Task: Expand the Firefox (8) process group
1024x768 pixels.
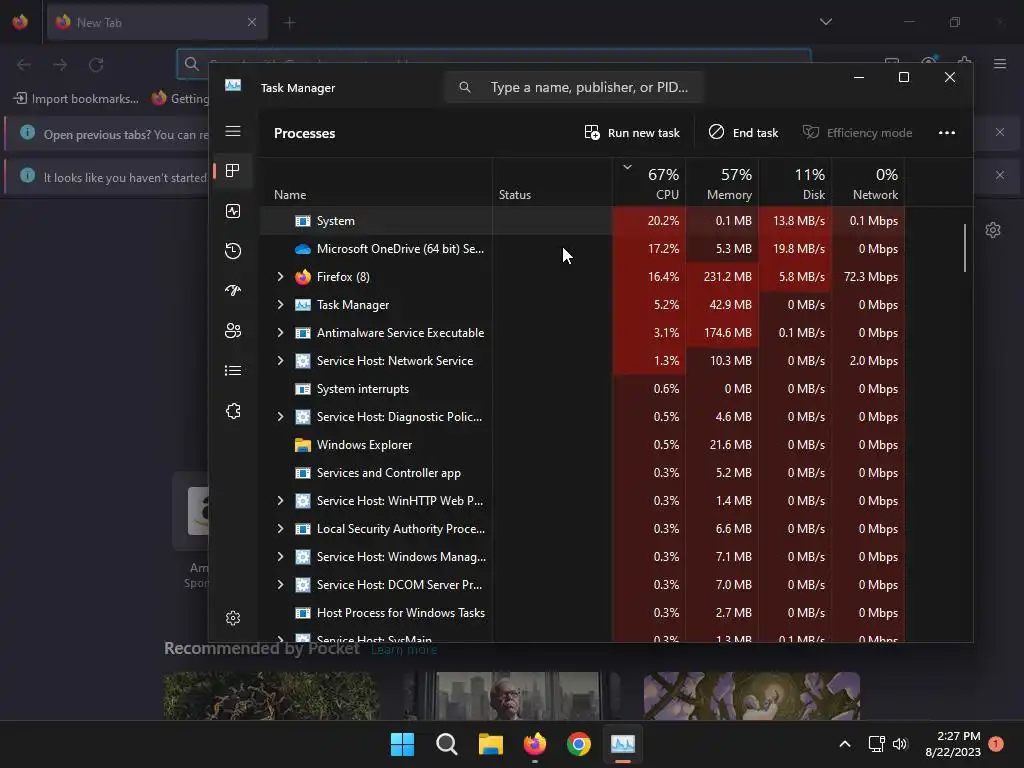Action: (280, 277)
